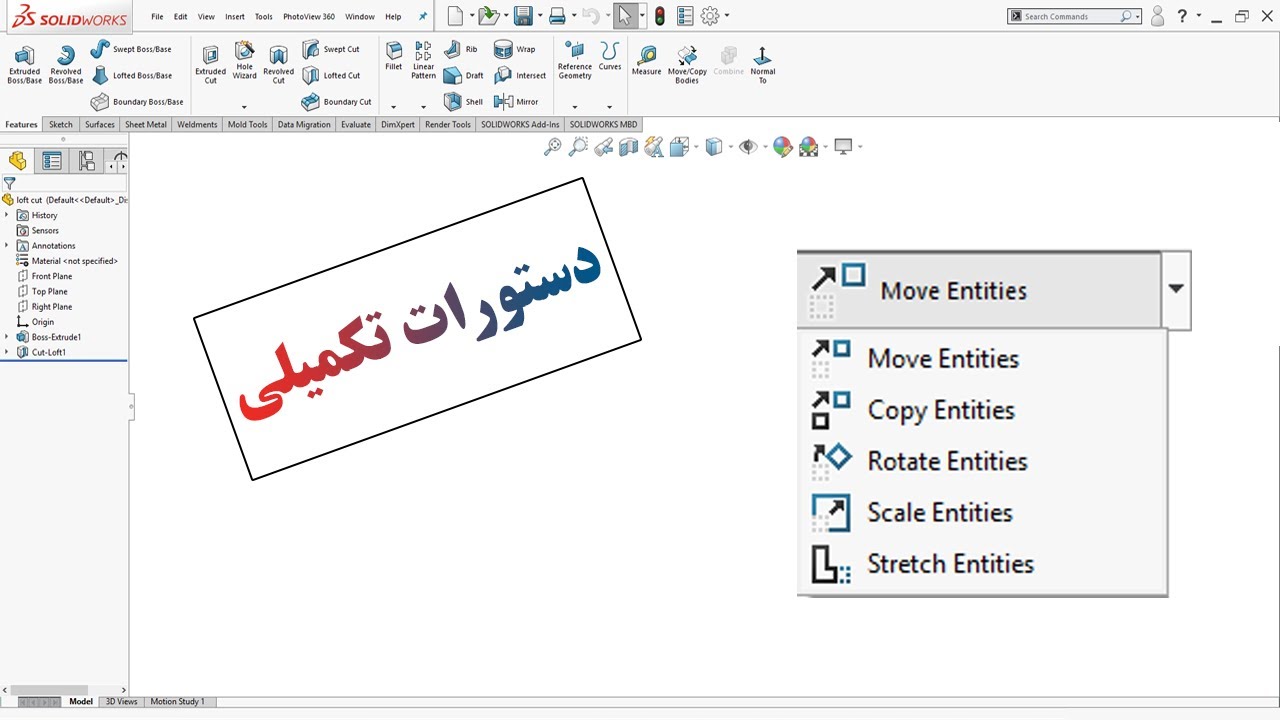Expand the Annotations tree node

(7, 245)
